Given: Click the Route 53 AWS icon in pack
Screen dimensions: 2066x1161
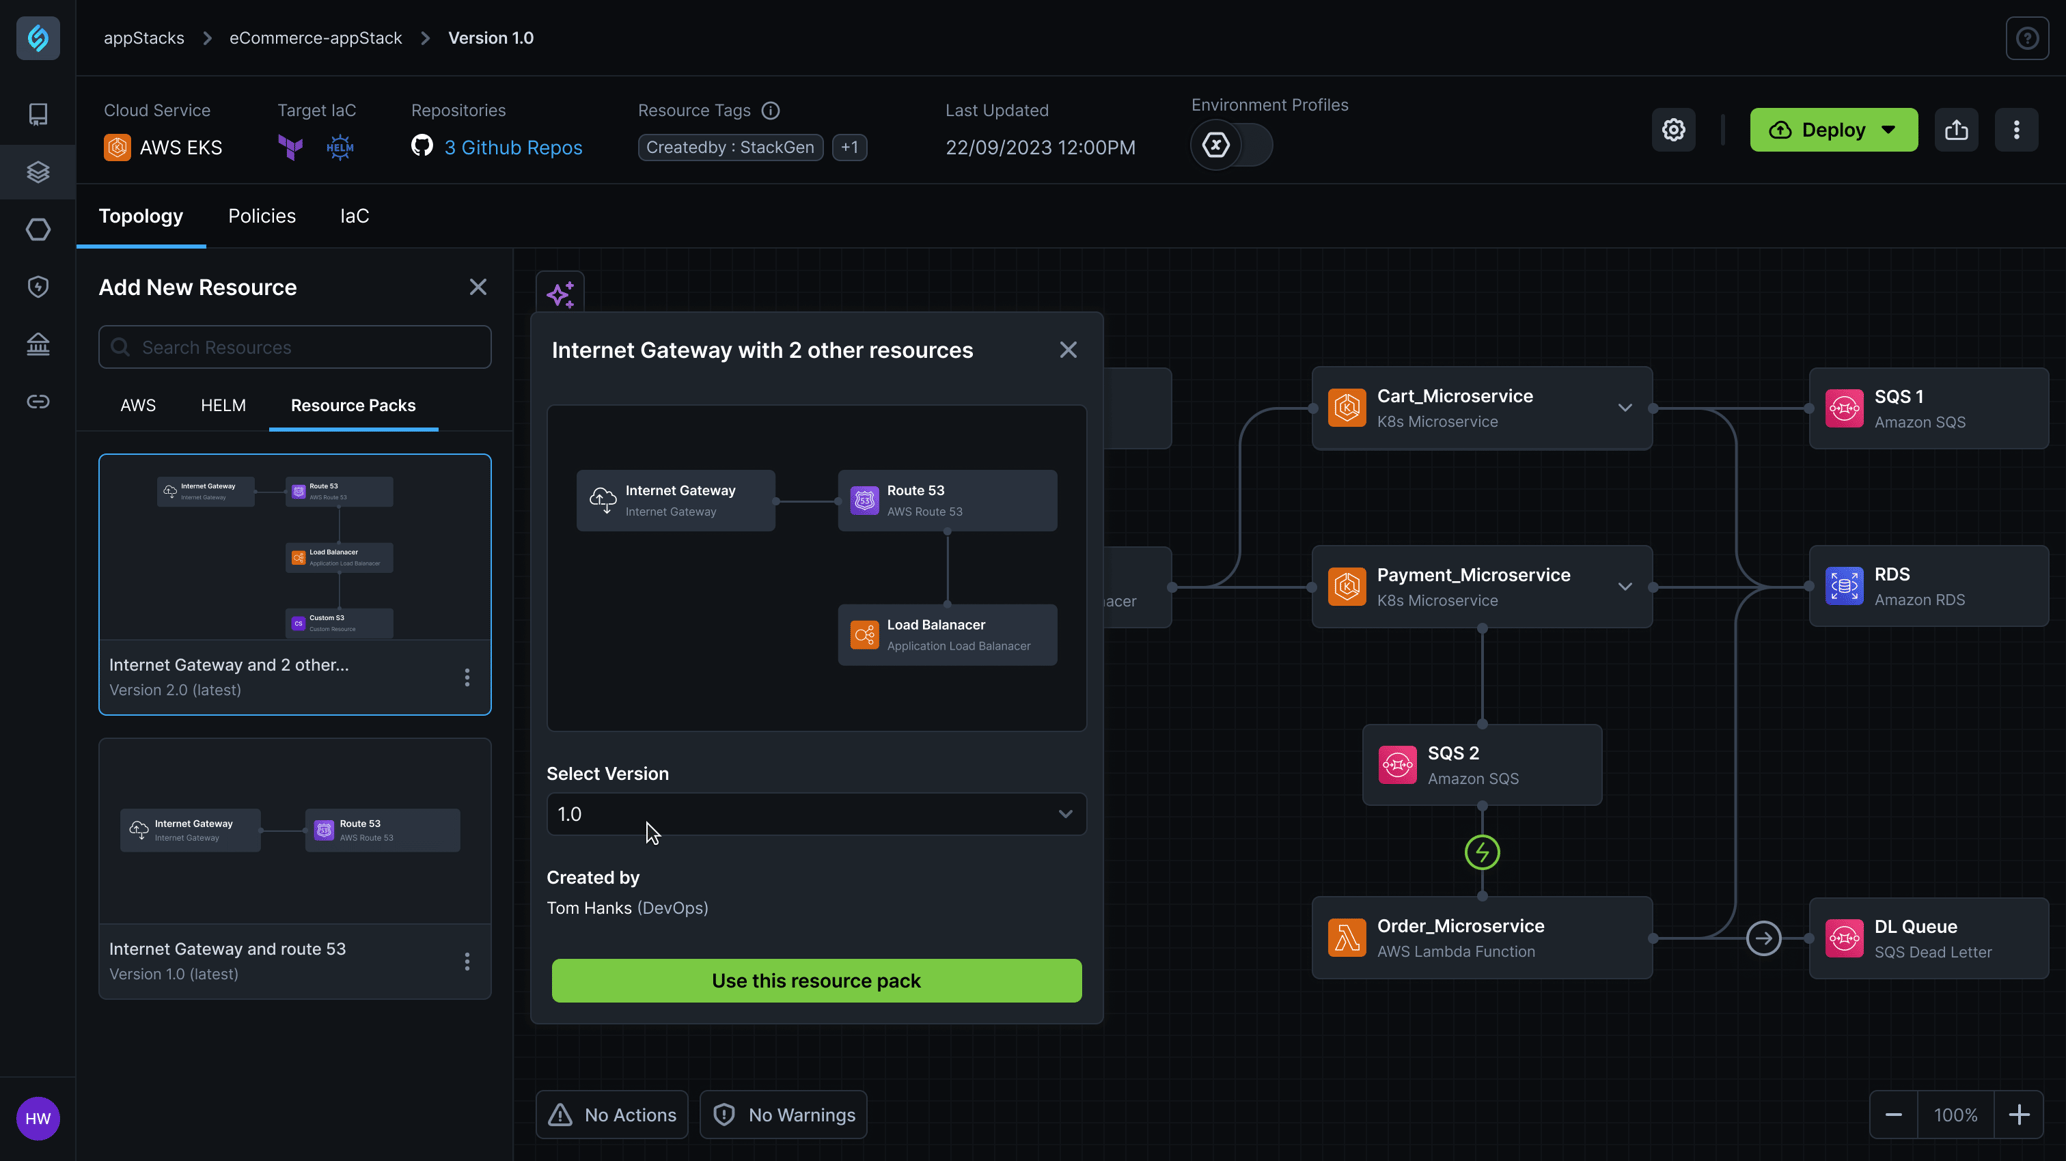Looking at the screenshot, I should click(864, 500).
